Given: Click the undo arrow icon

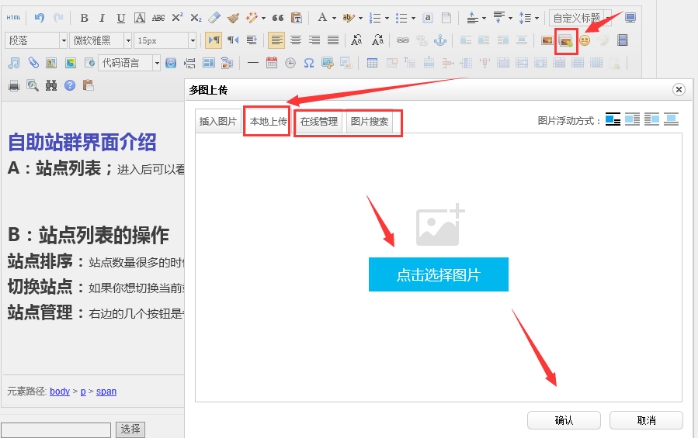Looking at the screenshot, I should click(x=39, y=18).
